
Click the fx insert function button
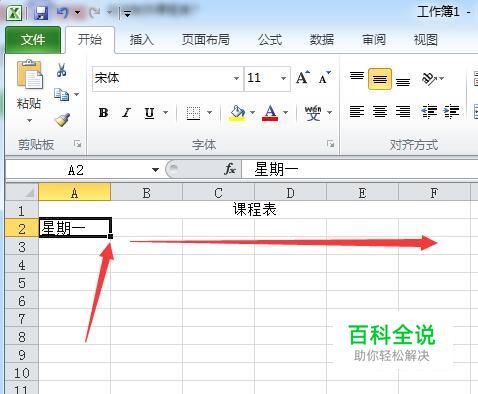tap(230, 170)
